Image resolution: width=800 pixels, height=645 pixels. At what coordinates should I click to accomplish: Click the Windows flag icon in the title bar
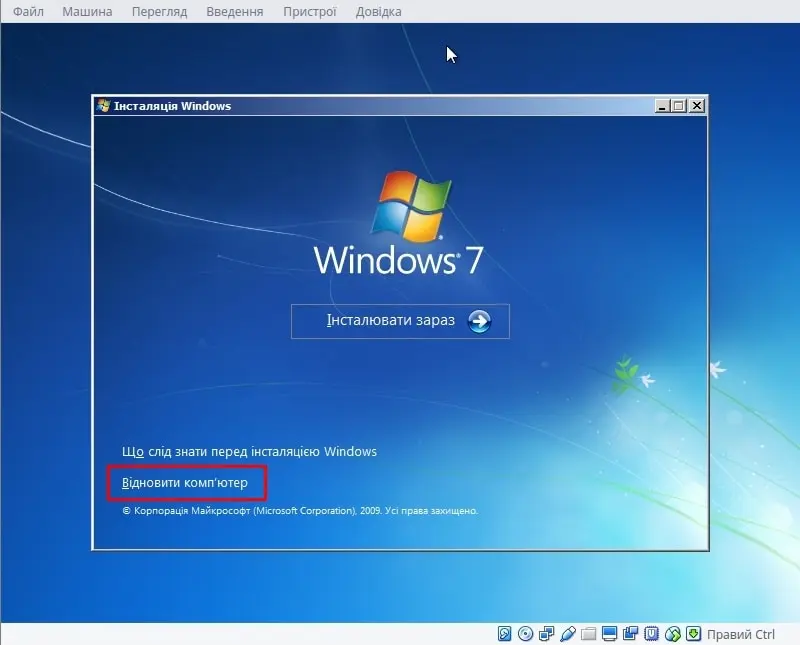[x=104, y=106]
